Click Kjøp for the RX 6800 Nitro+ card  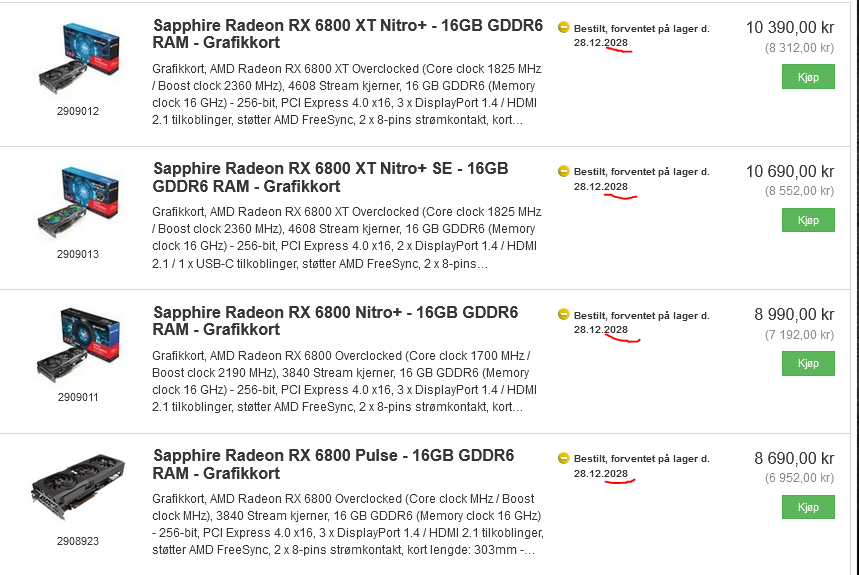[808, 364]
